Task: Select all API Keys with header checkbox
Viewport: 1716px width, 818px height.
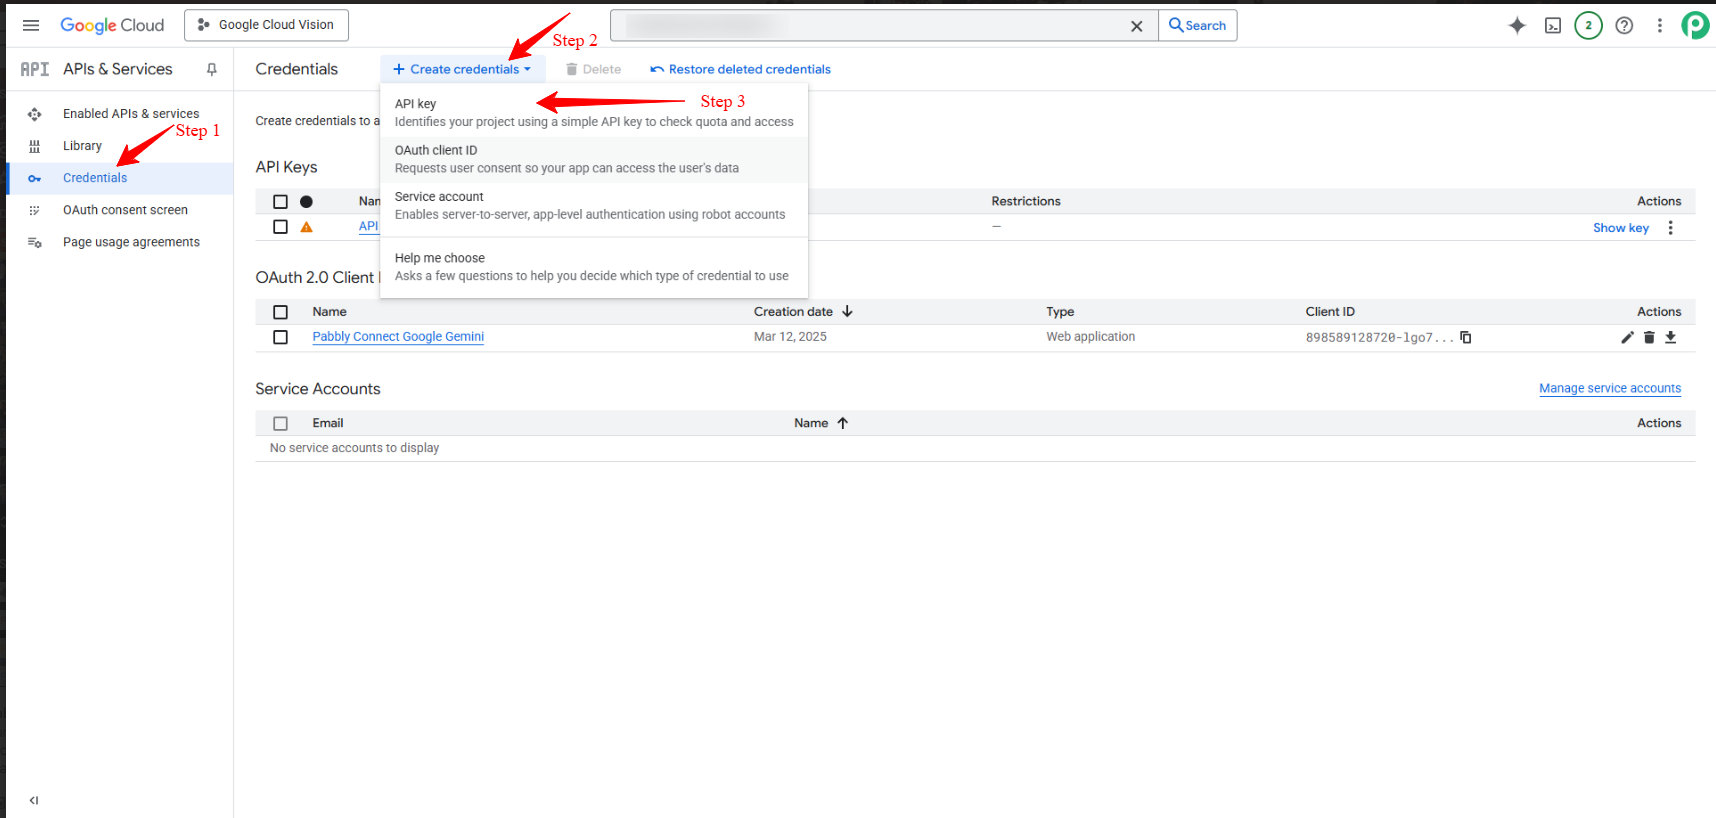Action: click(280, 201)
